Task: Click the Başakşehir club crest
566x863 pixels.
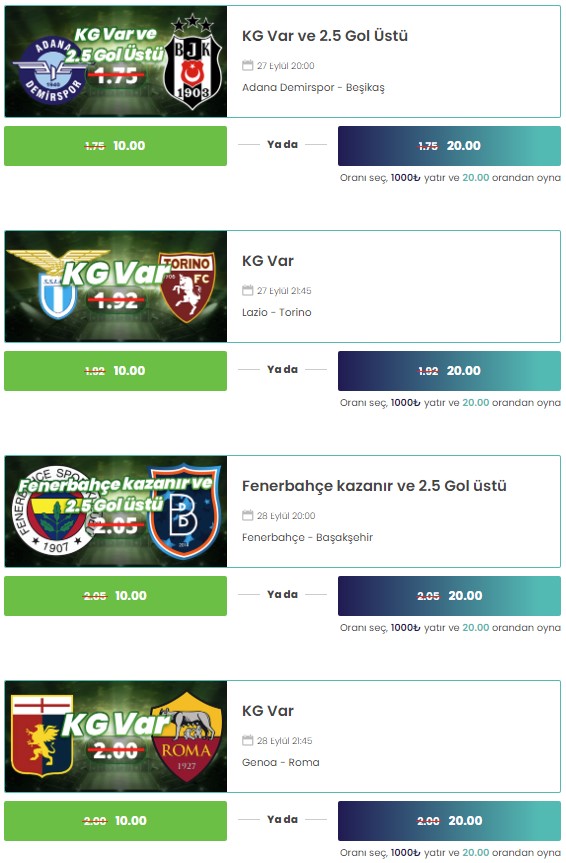Action: point(184,512)
